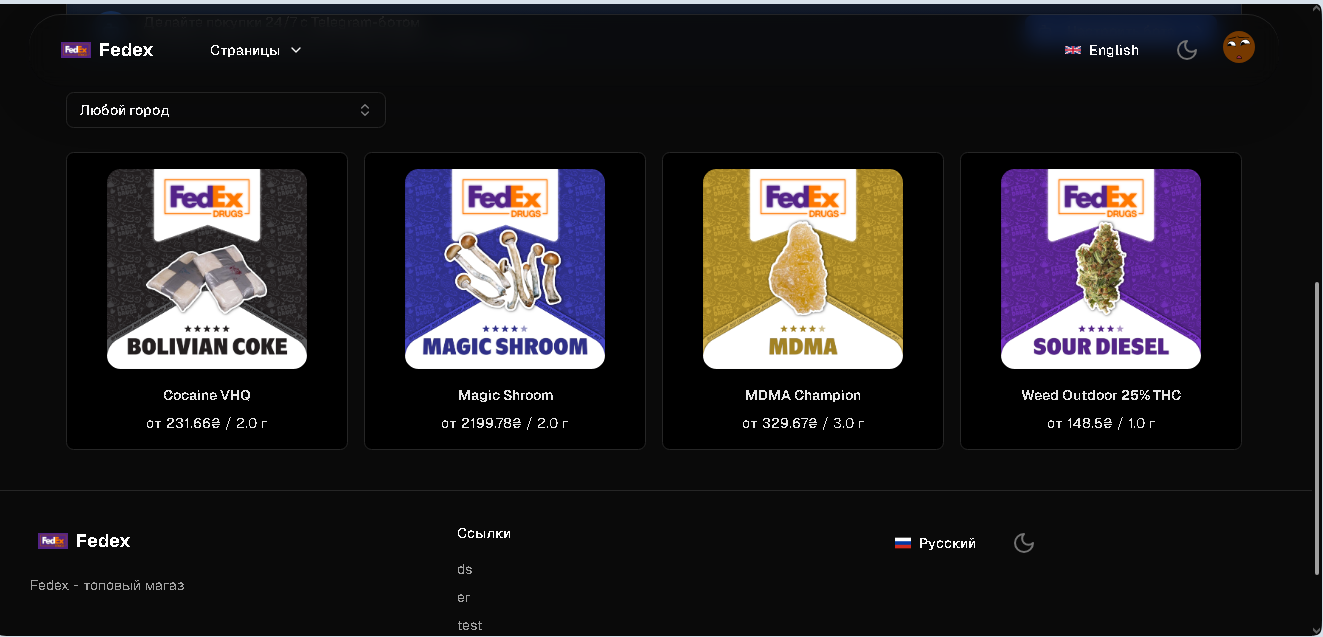The width and height of the screenshot is (1323, 637).
Task: Toggle dark mode with the header moon icon
Action: pyautogui.click(x=1187, y=50)
